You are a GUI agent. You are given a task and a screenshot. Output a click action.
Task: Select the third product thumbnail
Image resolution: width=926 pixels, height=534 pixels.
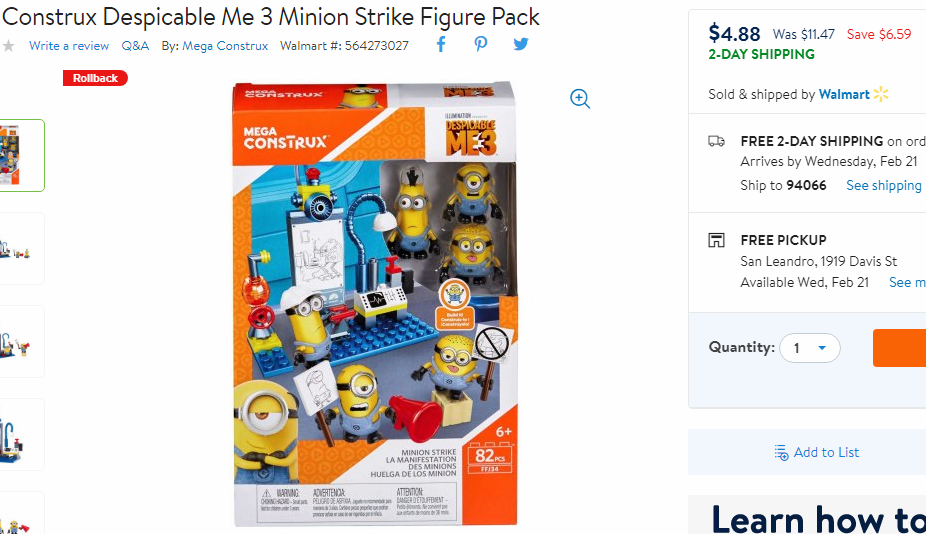click(x=21, y=341)
